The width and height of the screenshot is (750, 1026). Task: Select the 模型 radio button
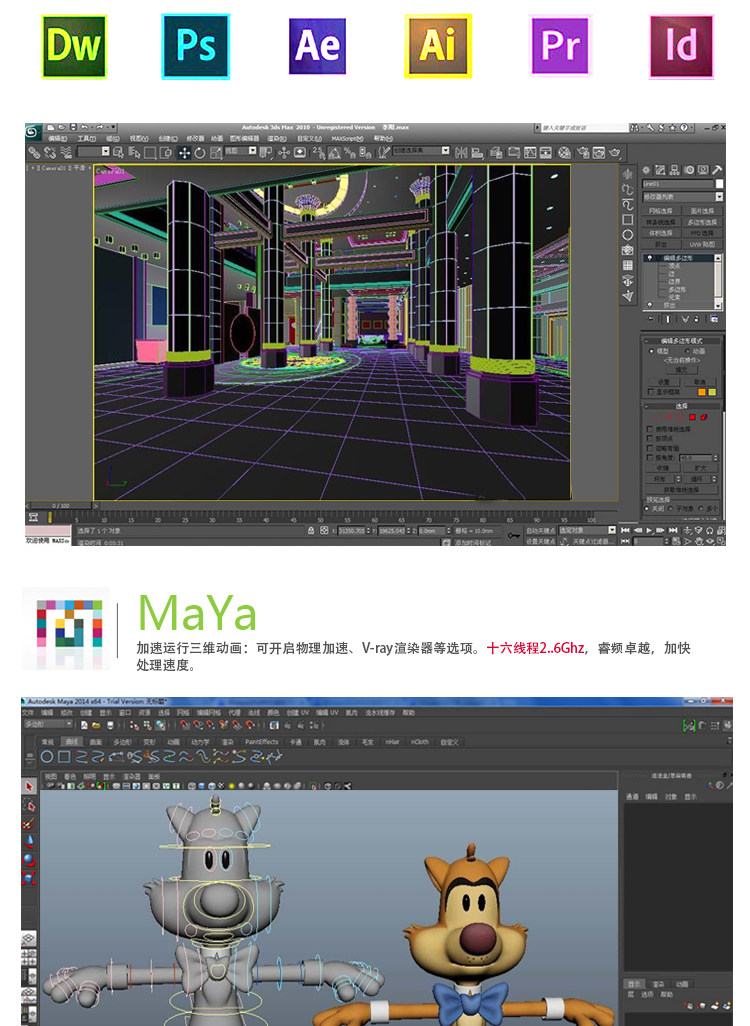point(652,351)
